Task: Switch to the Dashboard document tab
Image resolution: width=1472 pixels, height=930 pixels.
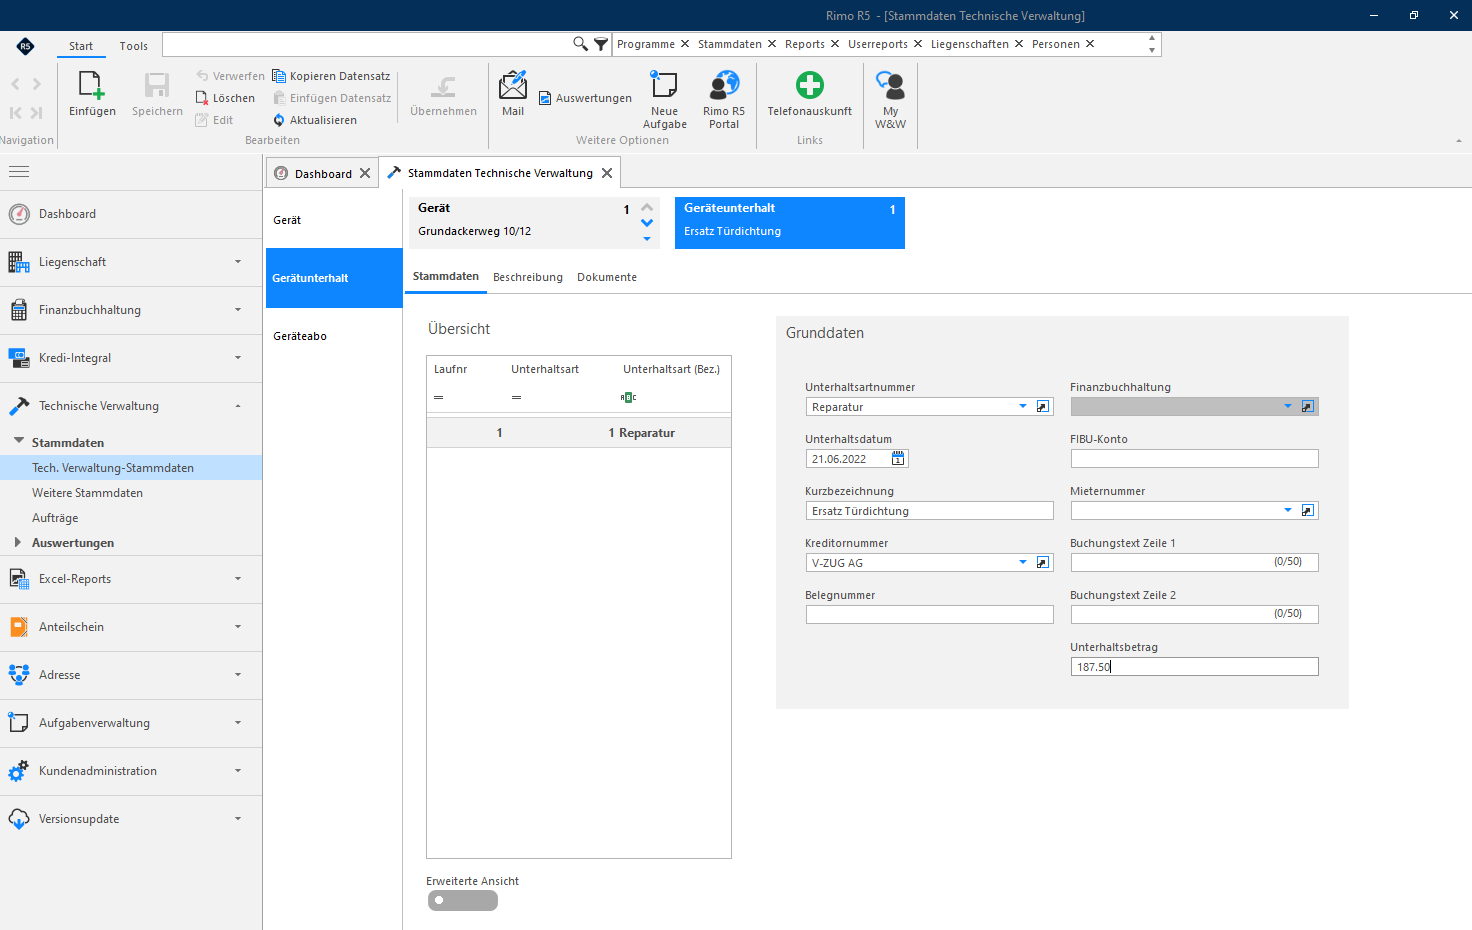Action: (x=323, y=173)
